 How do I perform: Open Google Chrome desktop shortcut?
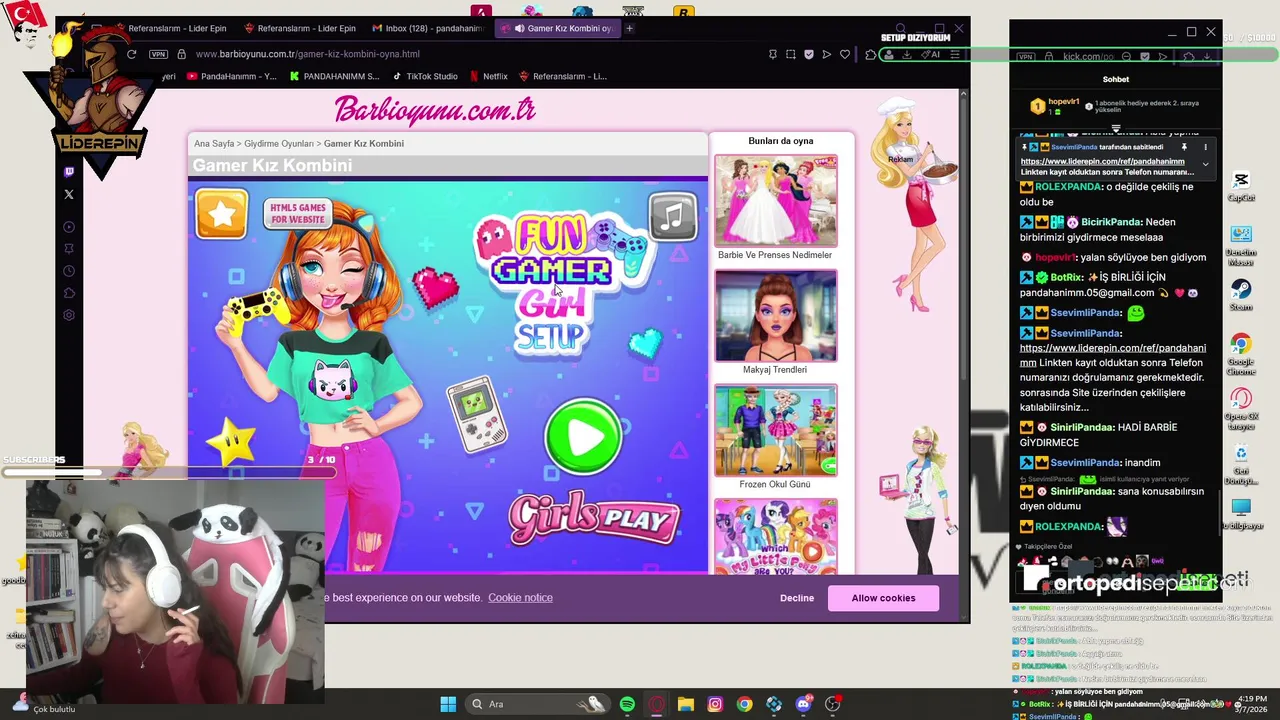(x=1241, y=355)
